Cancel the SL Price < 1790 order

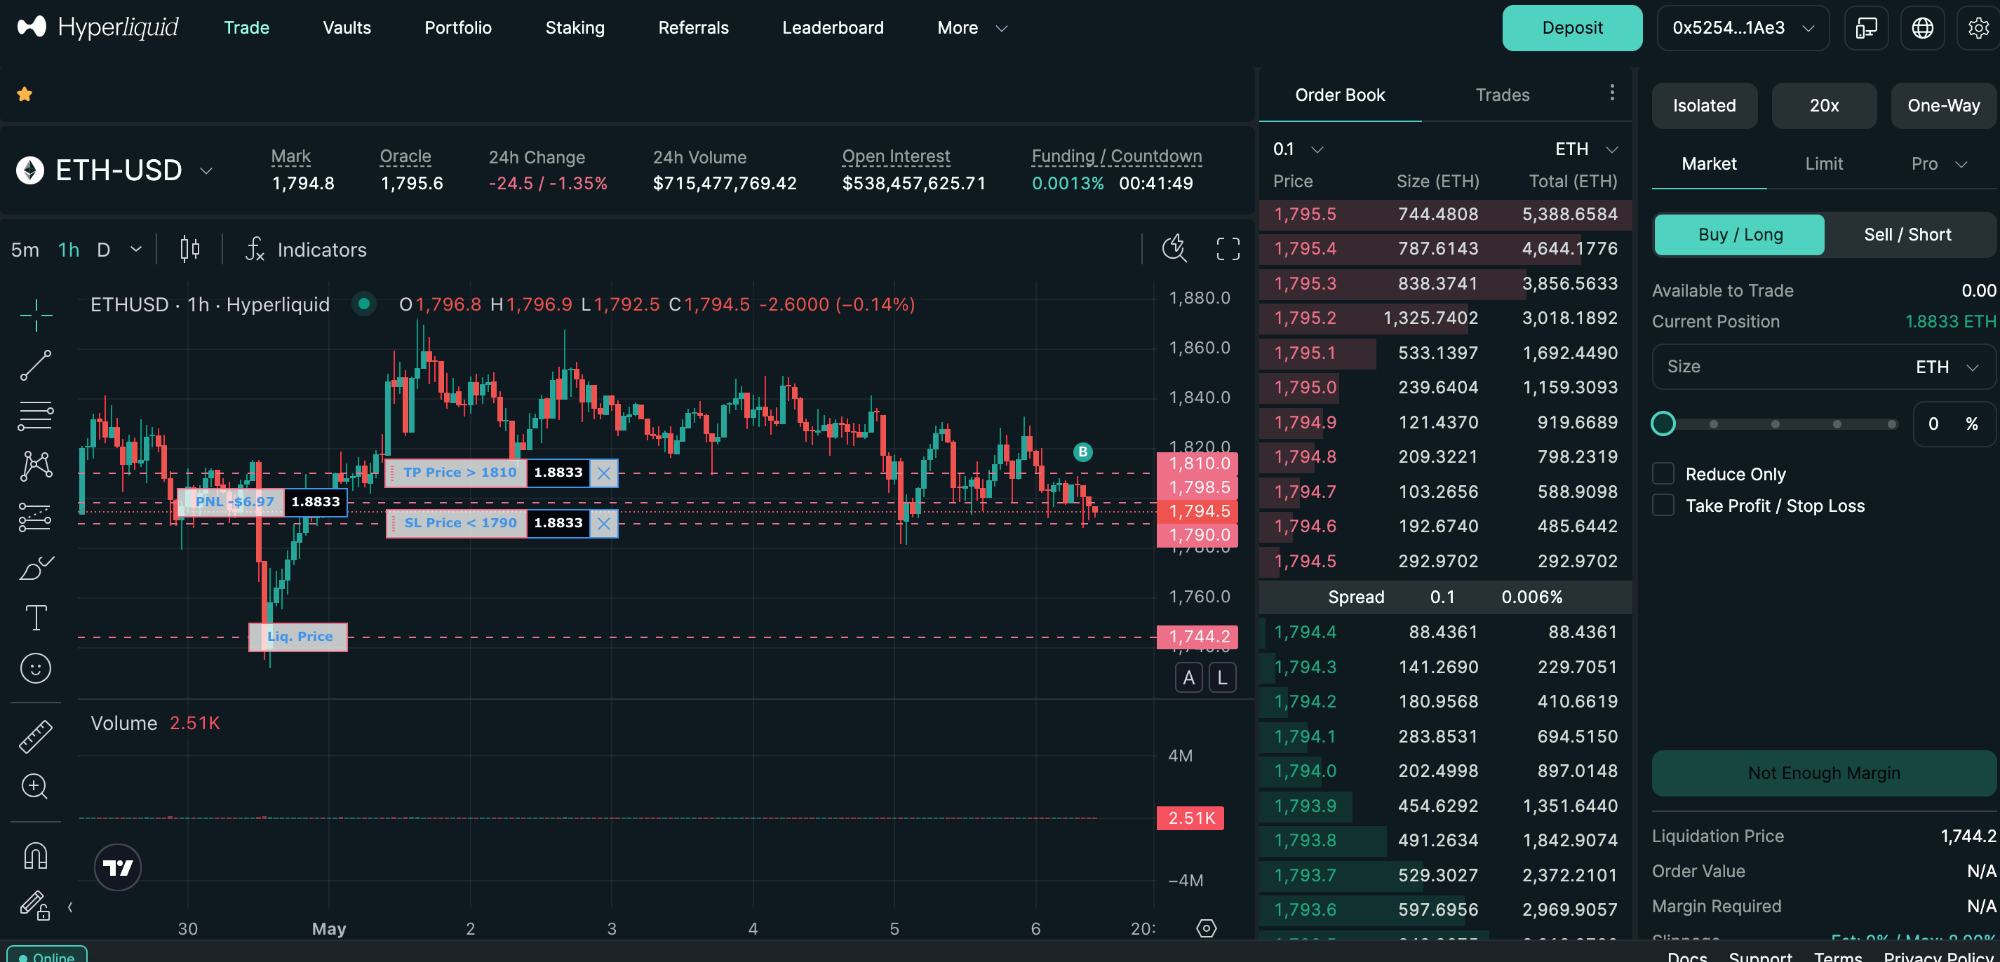(604, 523)
